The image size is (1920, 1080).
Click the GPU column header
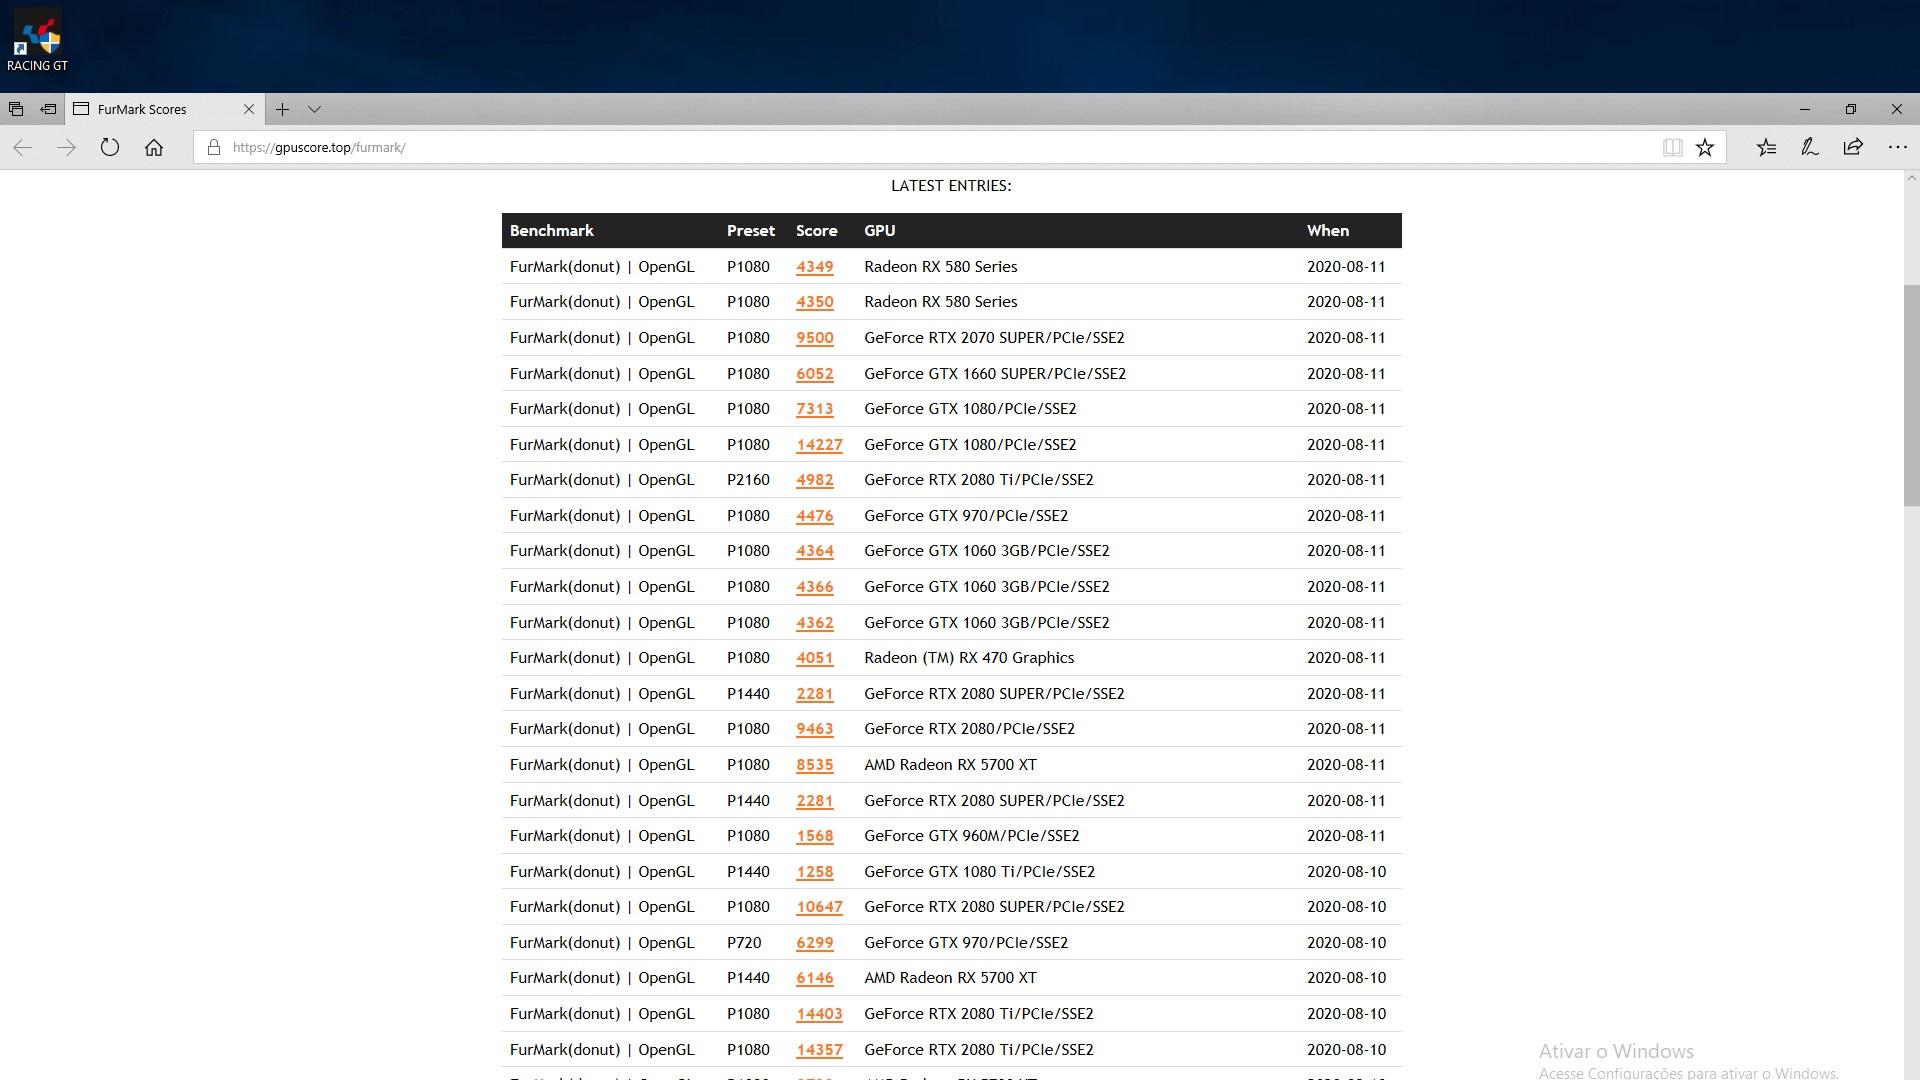click(x=879, y=231)
